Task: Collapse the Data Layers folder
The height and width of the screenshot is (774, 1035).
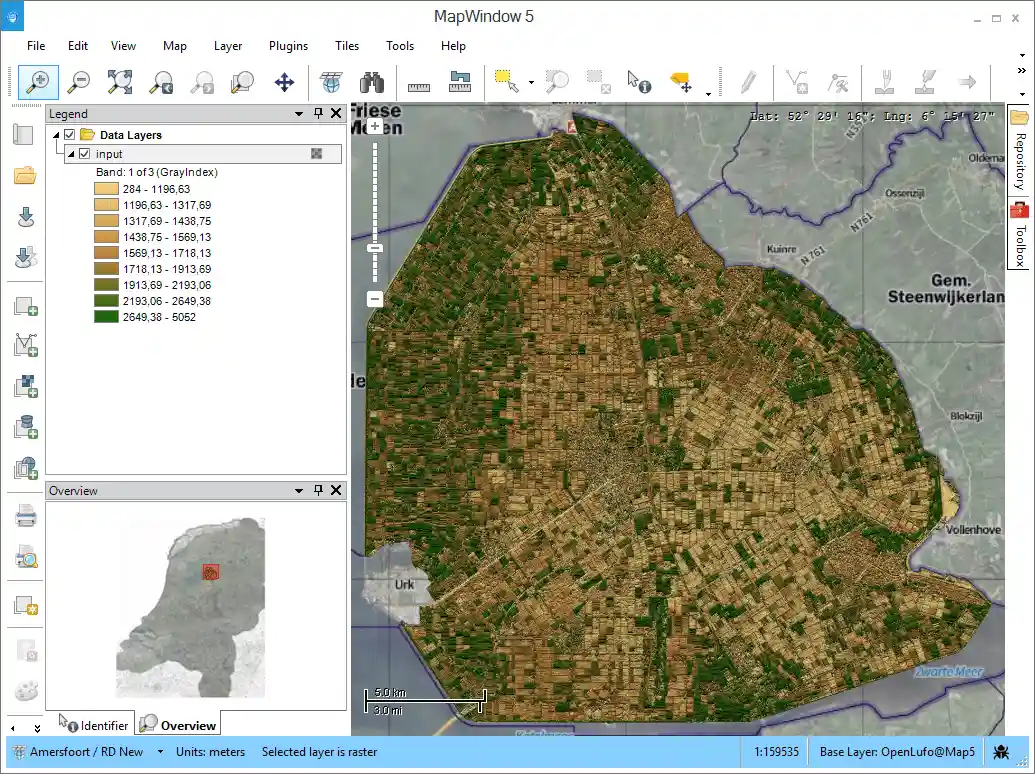Action: pyautogui.click(x=55, y=134)
